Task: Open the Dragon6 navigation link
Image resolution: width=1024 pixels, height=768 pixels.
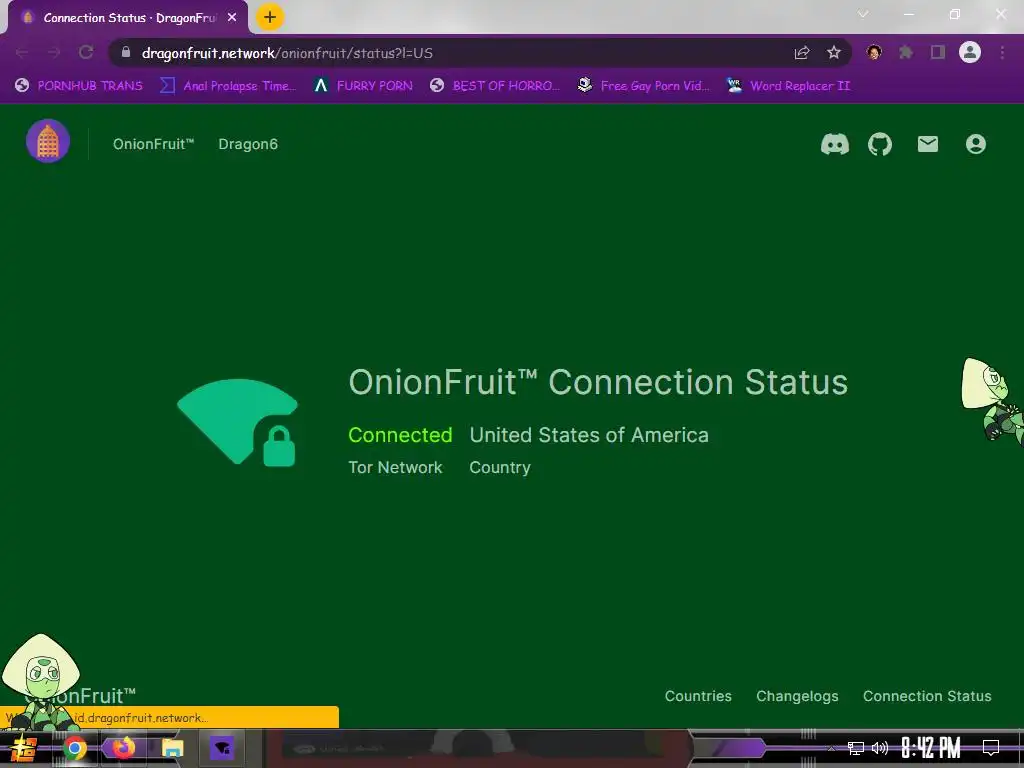Action: click(248, 144)
